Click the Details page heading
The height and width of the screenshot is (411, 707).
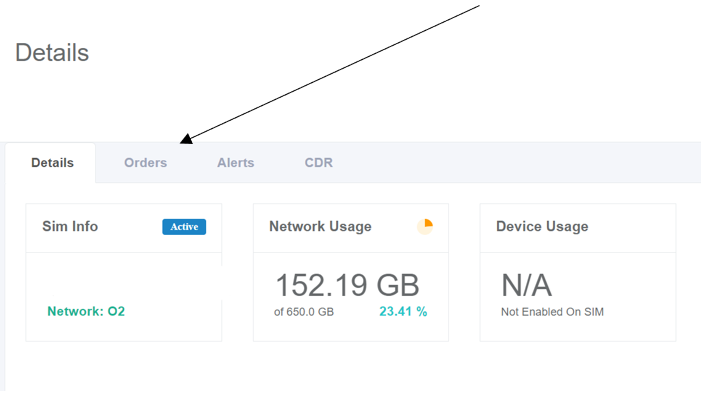(x=52, y=53)
